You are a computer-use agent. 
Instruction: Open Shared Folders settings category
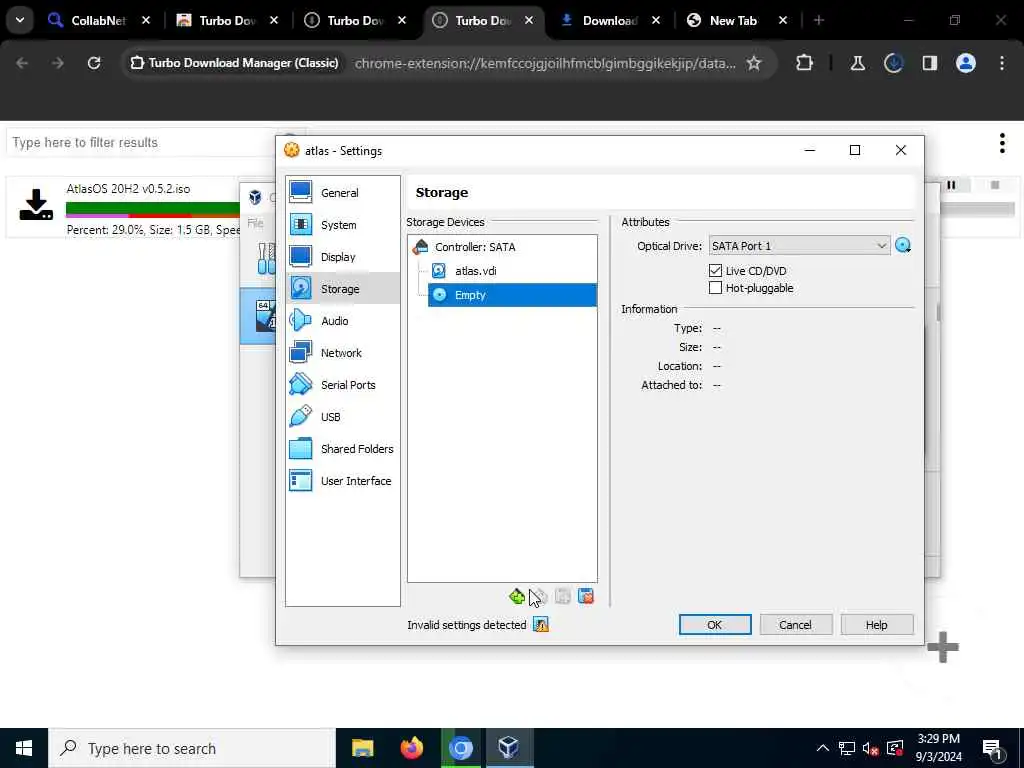(342, 449)
